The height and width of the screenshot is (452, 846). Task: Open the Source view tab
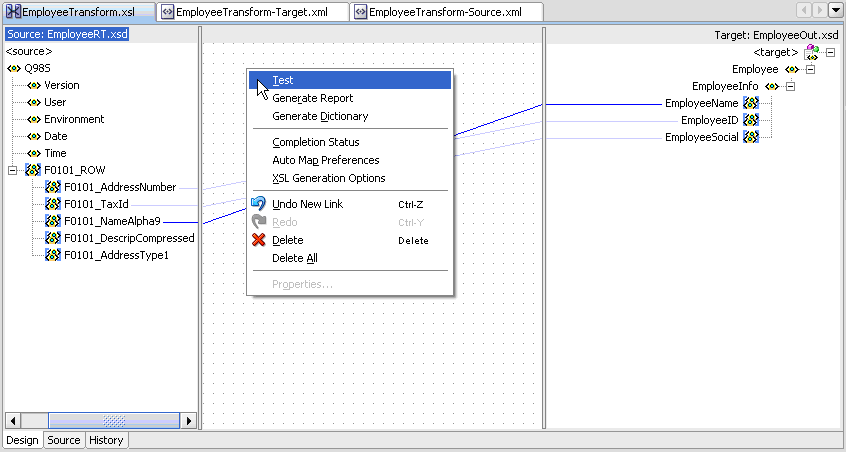point(64,440)
